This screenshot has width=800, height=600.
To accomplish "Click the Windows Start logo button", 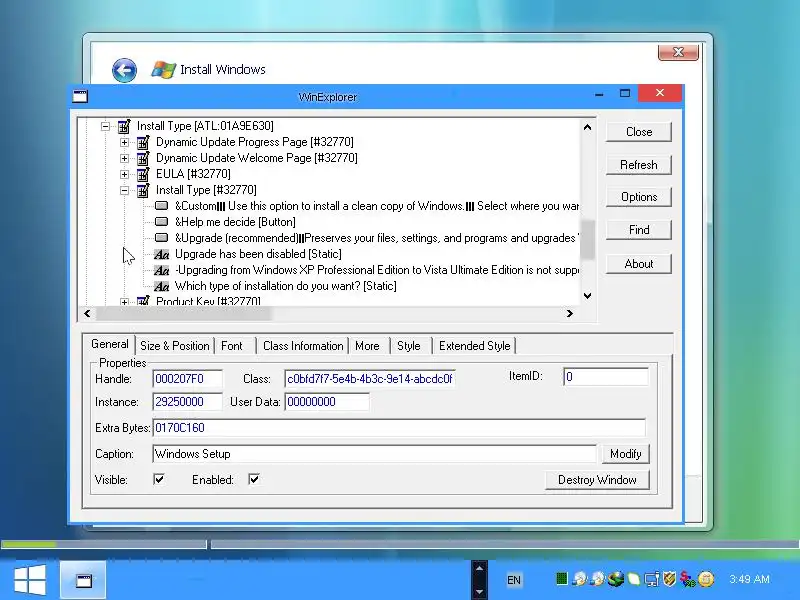I will pyautogui.click(x=30, y=580).
